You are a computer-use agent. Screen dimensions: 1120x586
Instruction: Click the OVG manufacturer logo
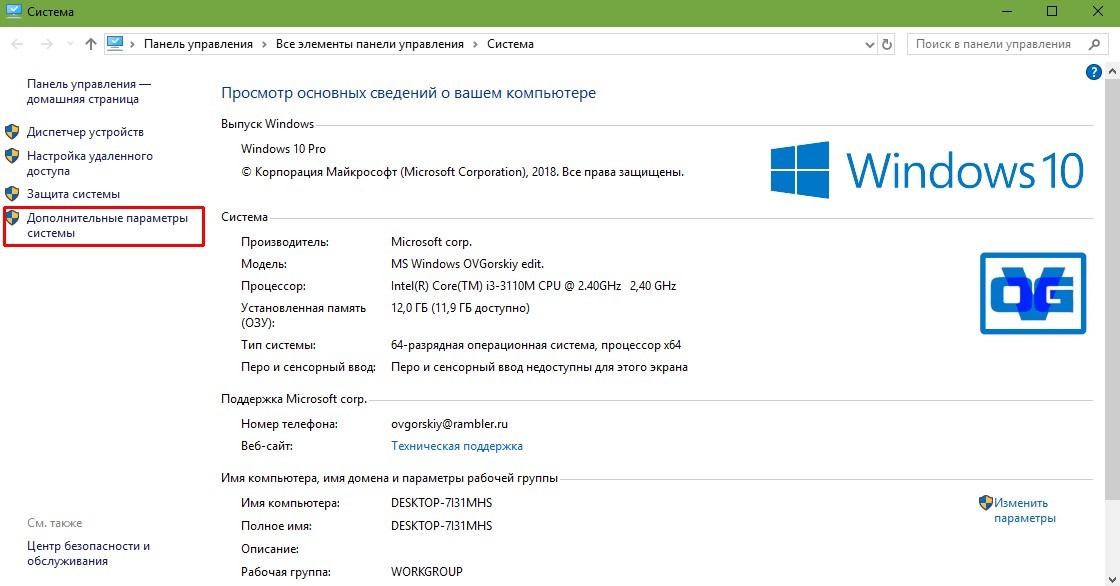[x=1033, y=293]
